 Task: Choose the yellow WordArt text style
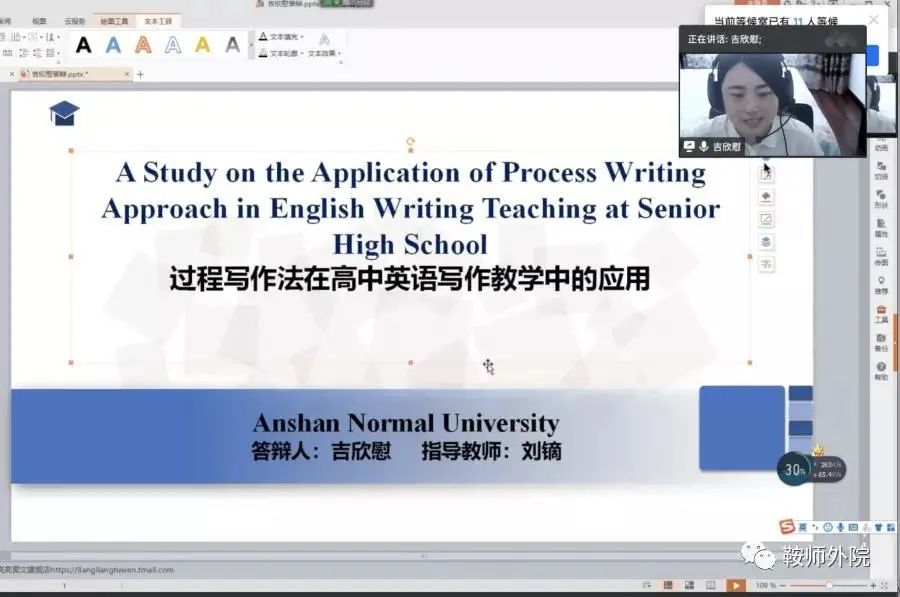[x=203, y=45]
